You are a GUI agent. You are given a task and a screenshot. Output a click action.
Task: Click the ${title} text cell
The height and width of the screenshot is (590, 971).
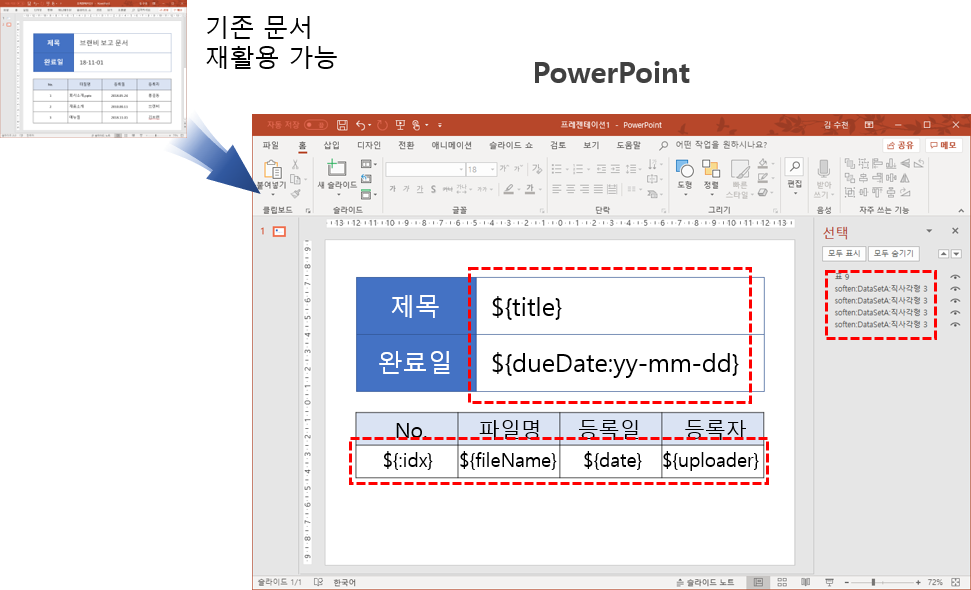pos(620,306)
